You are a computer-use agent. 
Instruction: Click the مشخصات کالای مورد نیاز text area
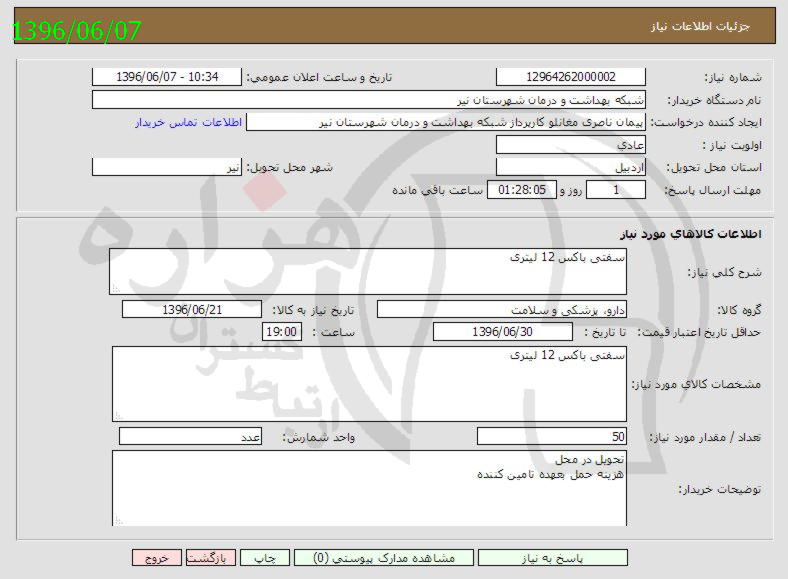[x=369, y=384]
